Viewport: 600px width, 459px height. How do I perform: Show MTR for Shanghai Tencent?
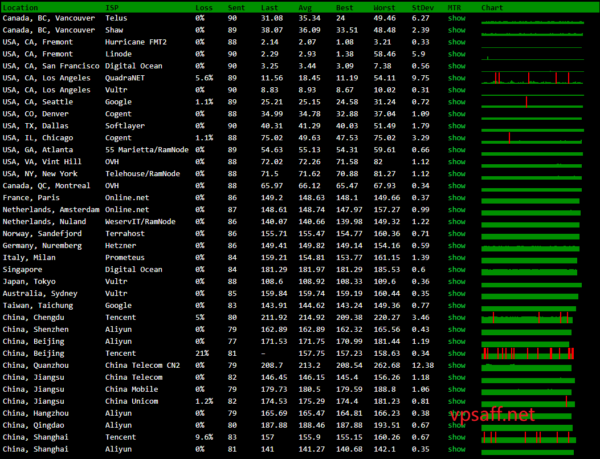457,437
